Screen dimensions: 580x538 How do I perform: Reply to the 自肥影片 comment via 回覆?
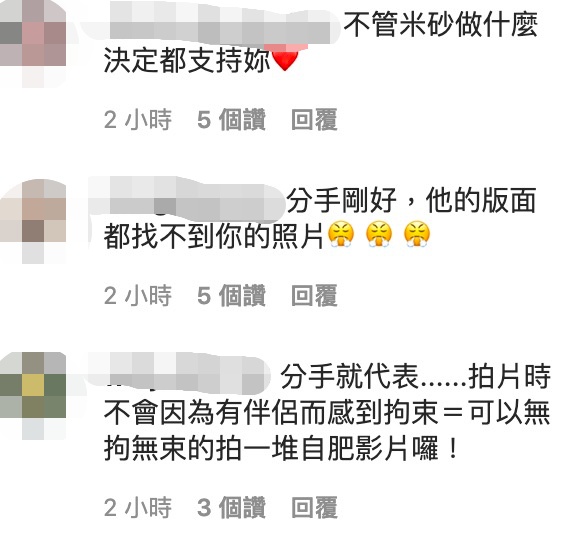coord(314,507)
